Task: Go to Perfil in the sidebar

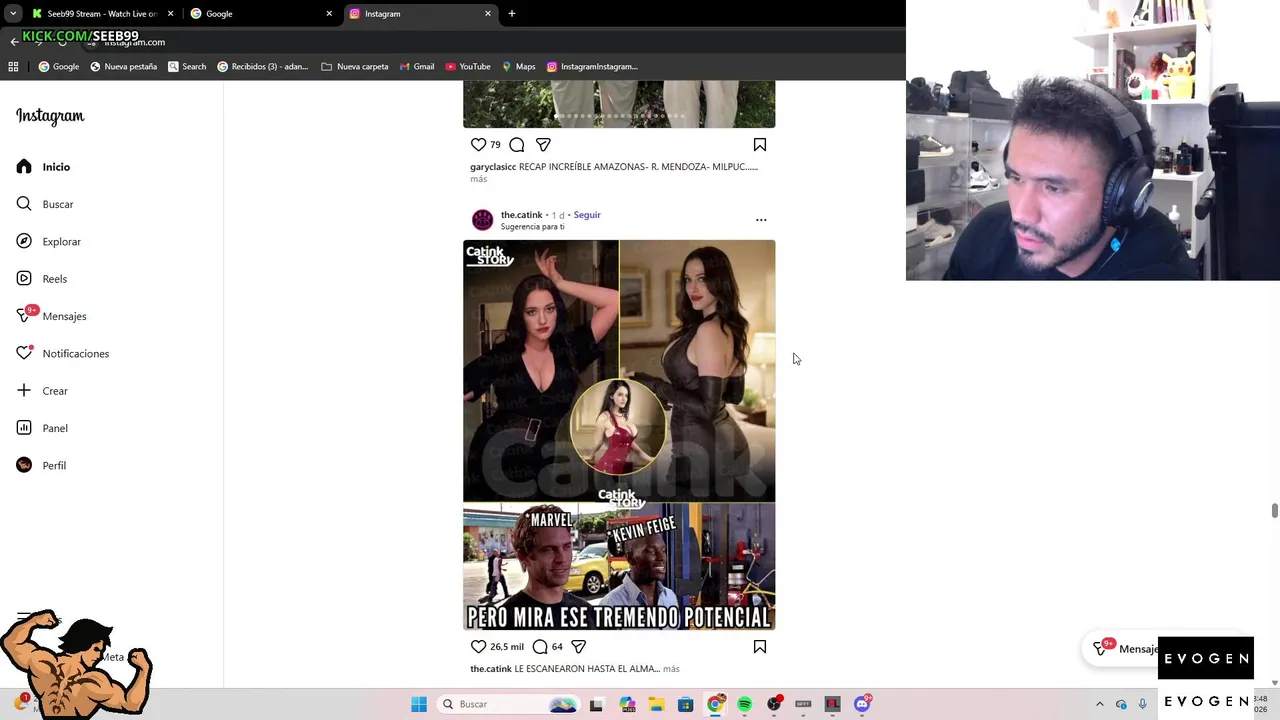Action: pyautogui.click(x=41, y=465)
